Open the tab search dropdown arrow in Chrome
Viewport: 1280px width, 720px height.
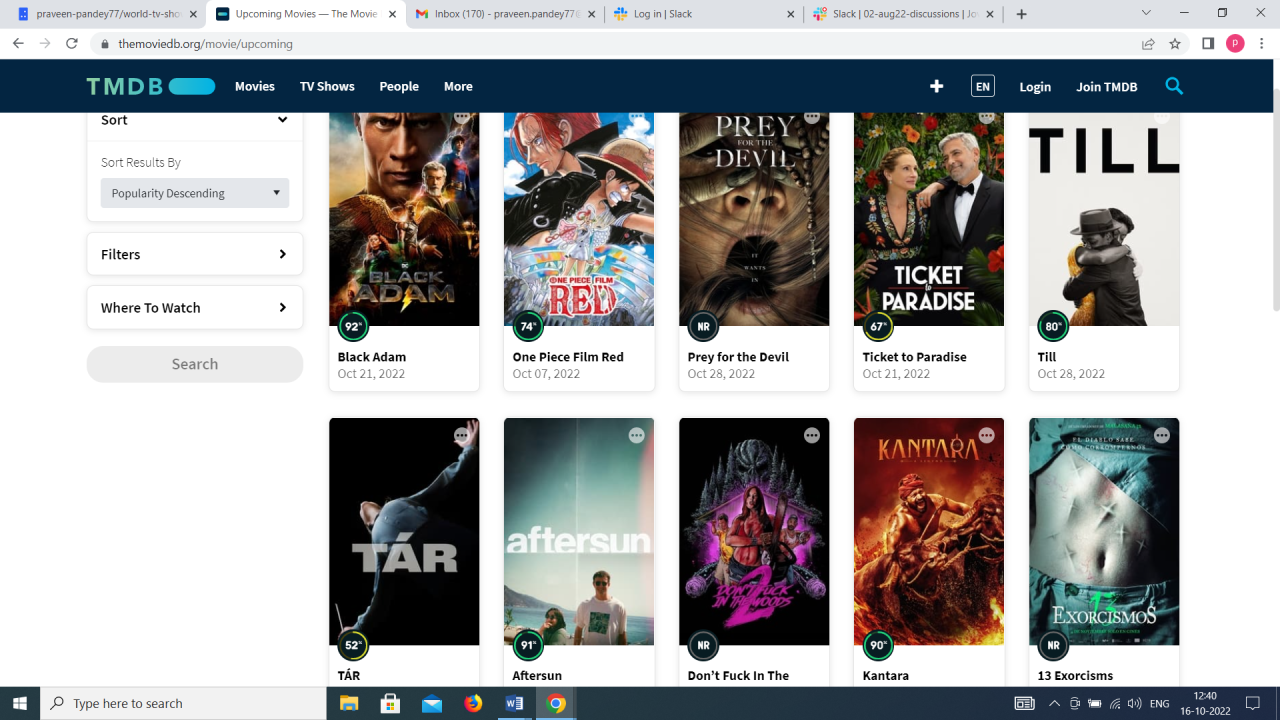(x=1146, y=13)
